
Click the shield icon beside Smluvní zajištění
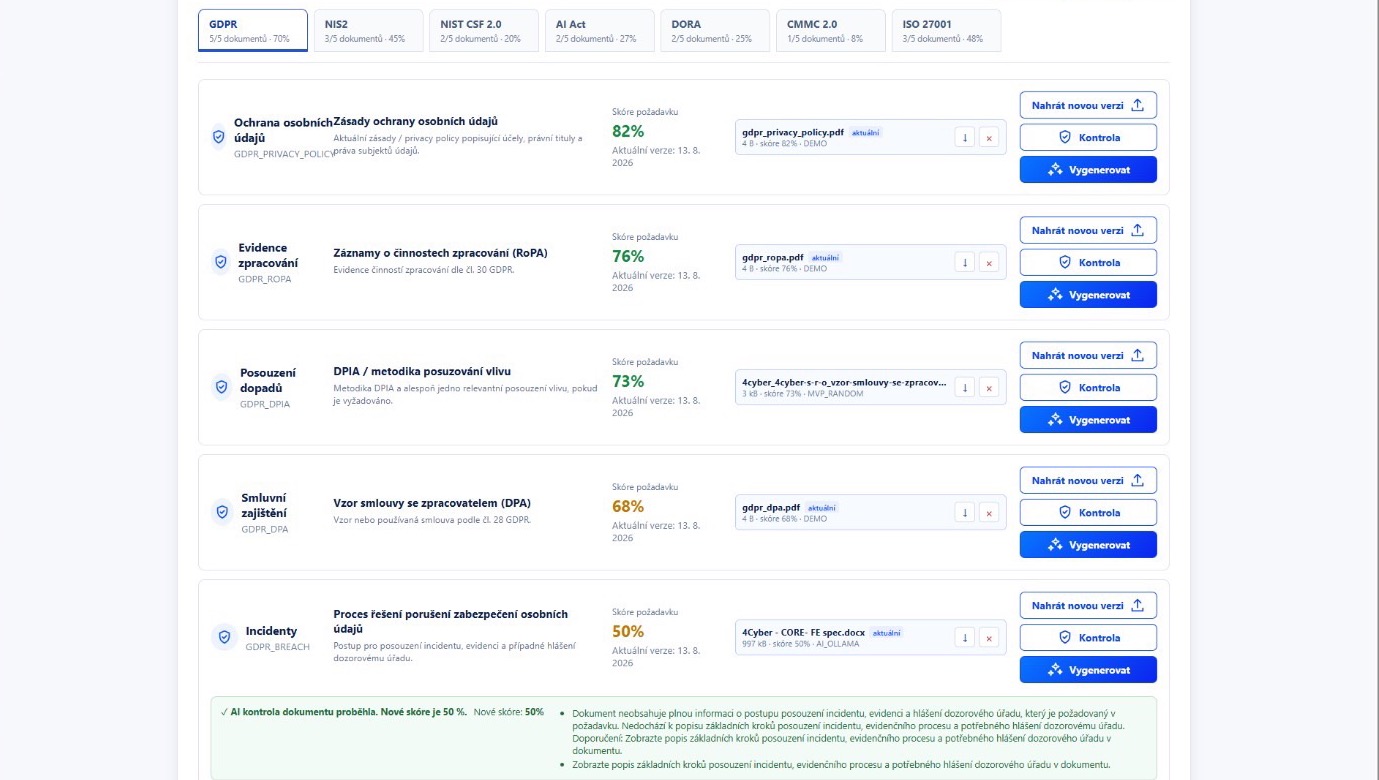click(x=222, y=512)
